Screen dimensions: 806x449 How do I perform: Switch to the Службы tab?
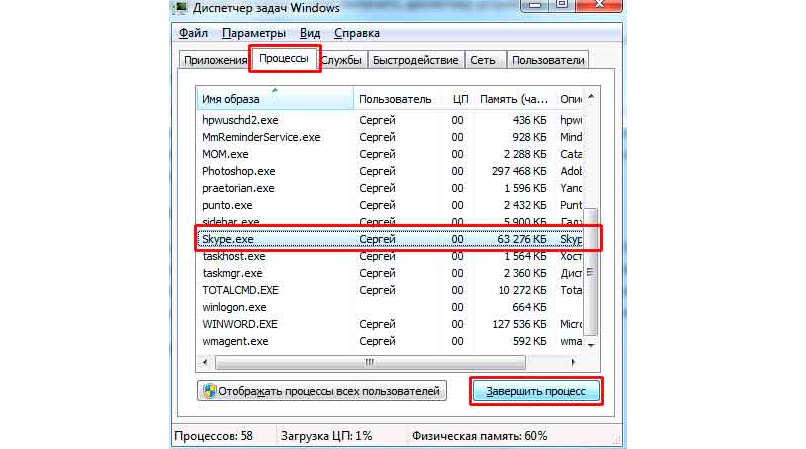point(344,60)
